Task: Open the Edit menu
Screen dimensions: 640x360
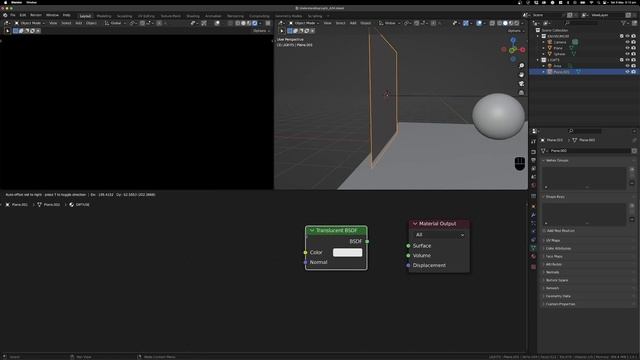Action: pyautogui.click(x=22, y=15)
